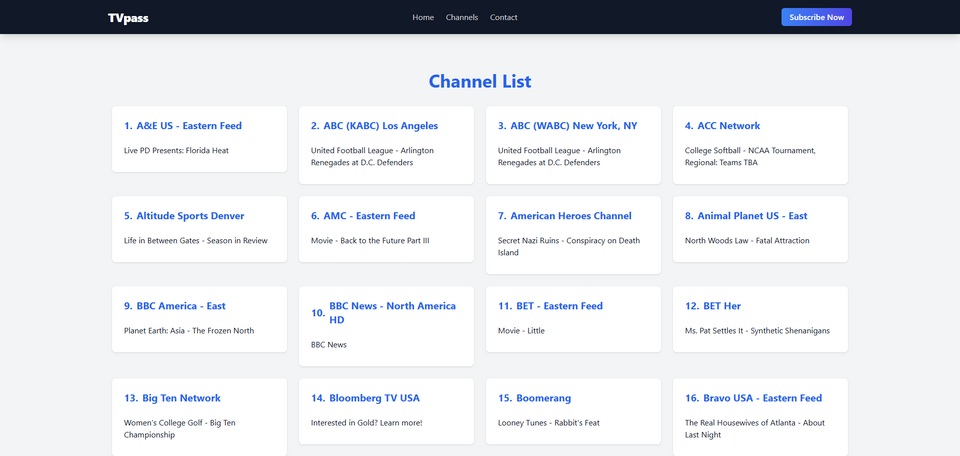Select AMC - Eastern Feed channel
This screenshot has height=456, width=960.
(369, 215)
